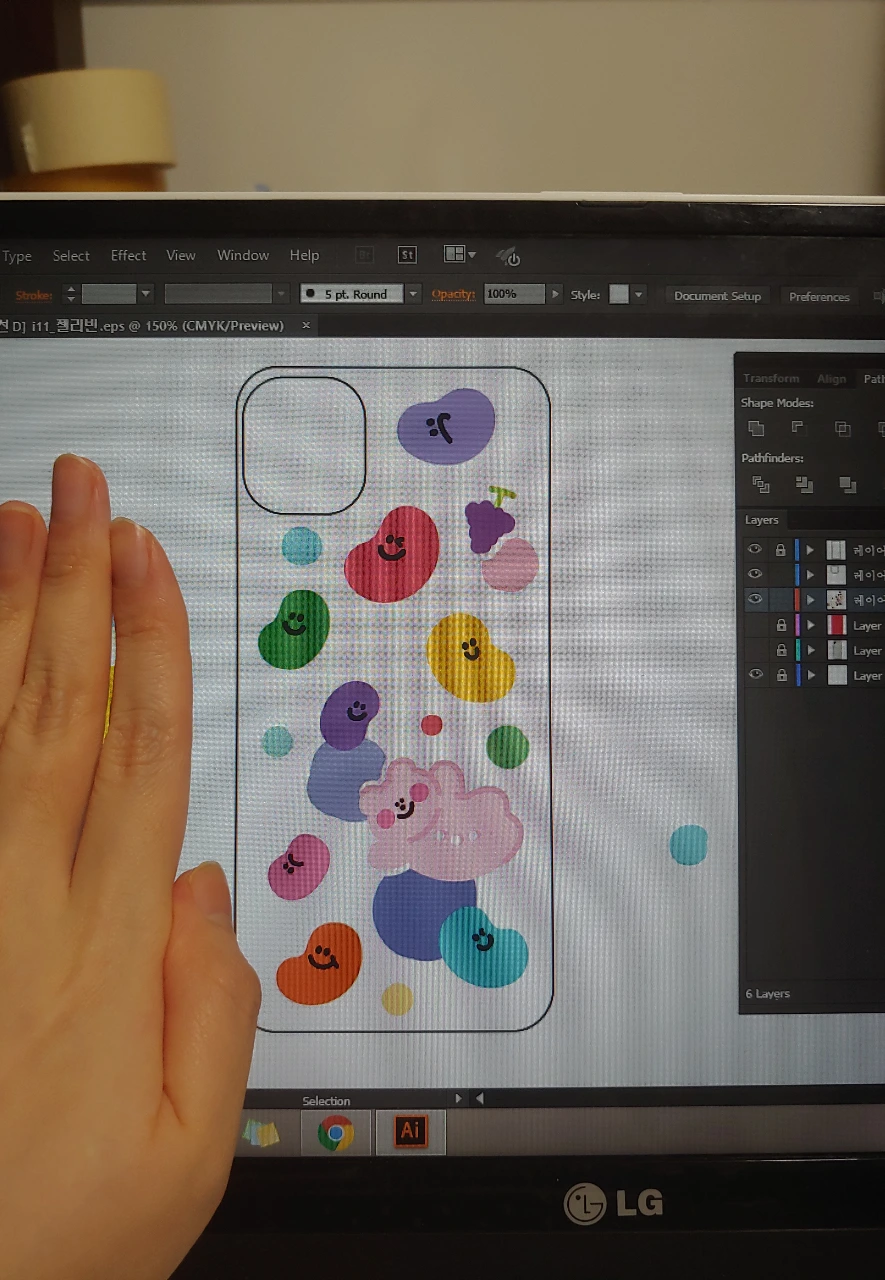Hide the selected red-striped layer
This screenshot has width=885, height=1280.
pos(755,599)
